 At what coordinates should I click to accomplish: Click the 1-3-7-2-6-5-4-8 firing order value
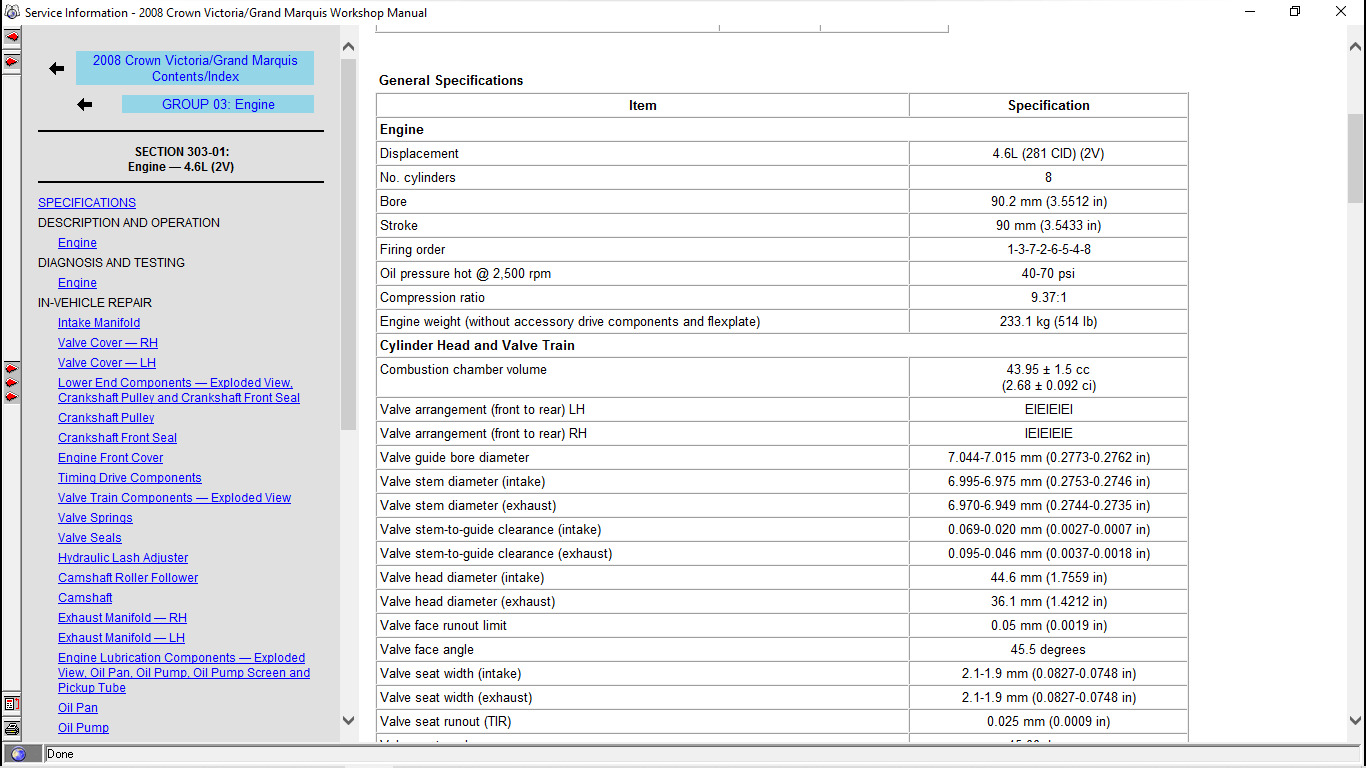[x=1048, y=250]
